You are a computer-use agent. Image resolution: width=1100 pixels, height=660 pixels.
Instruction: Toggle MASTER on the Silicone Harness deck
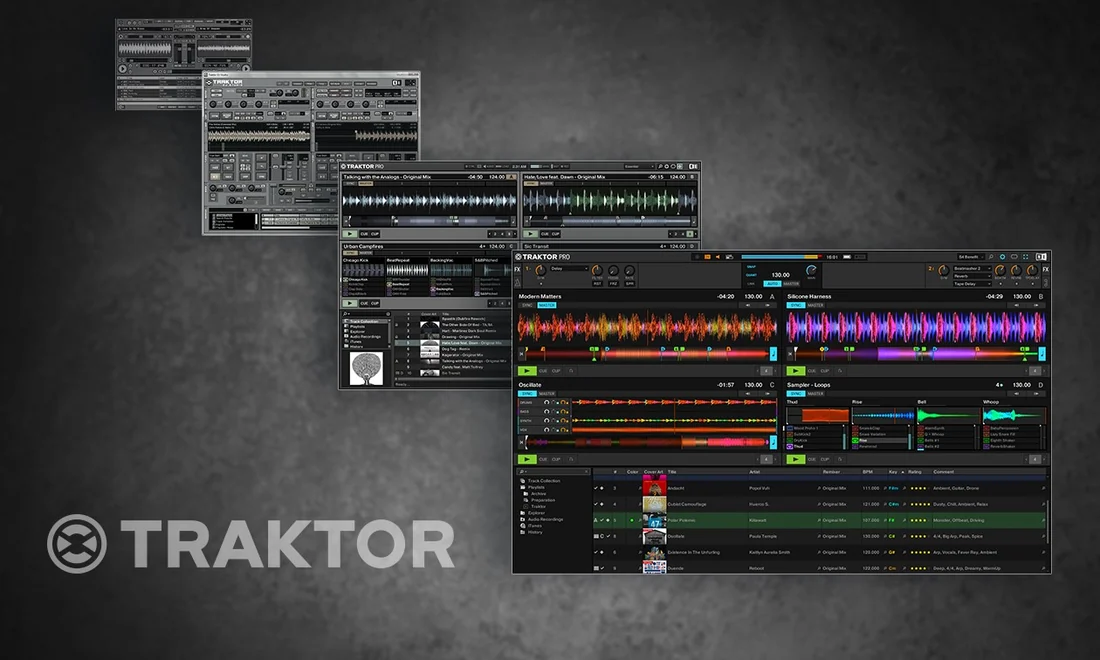(815, 305)
